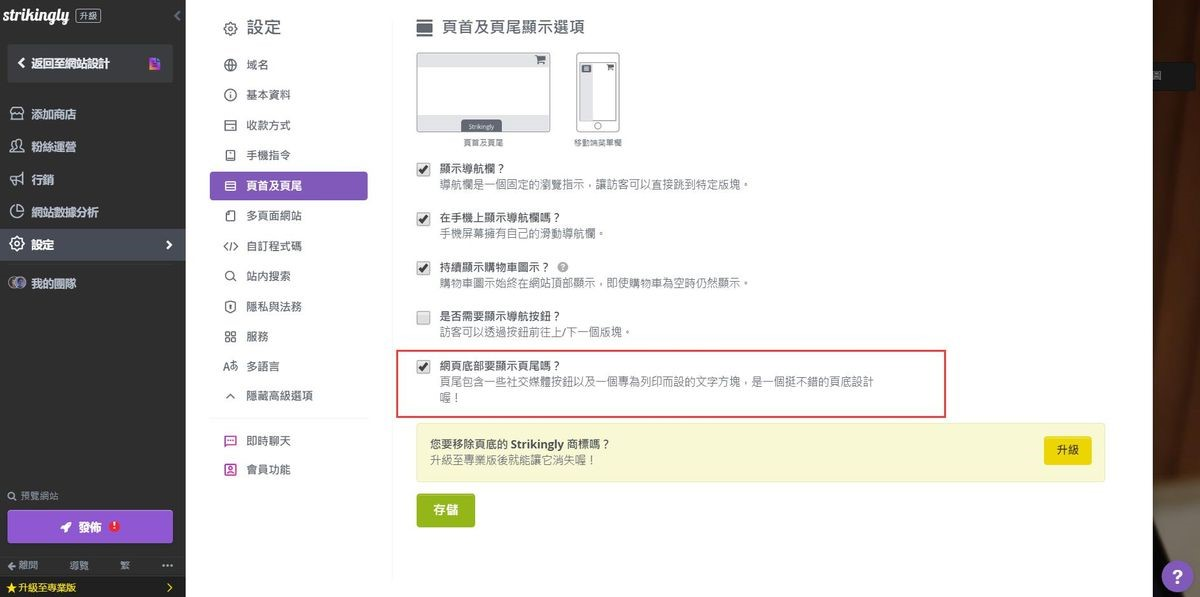Collapse the left sidebar with top chevron

pyautogui.click(x=177, y=15)
